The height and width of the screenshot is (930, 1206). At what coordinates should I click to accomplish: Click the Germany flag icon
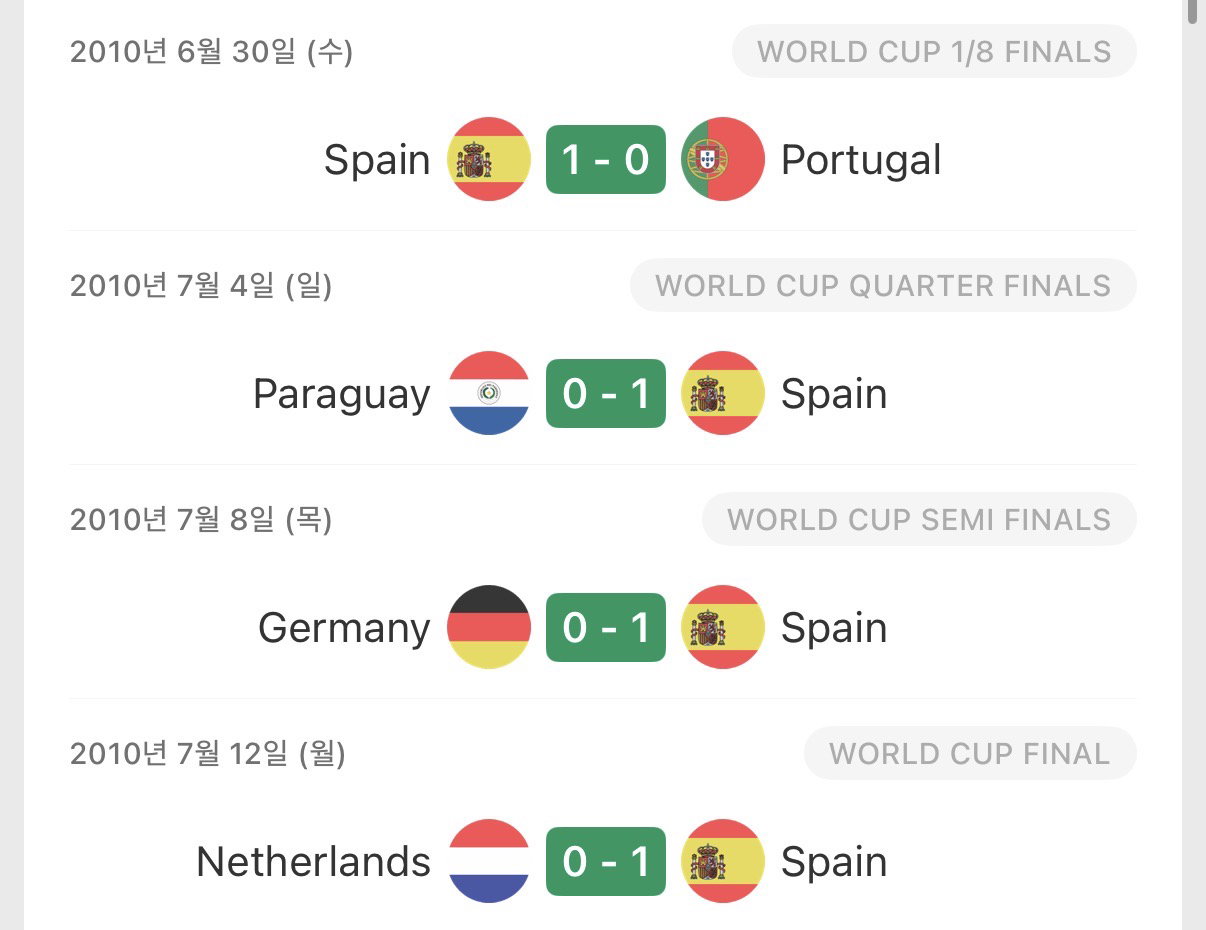tap(488, 627)
